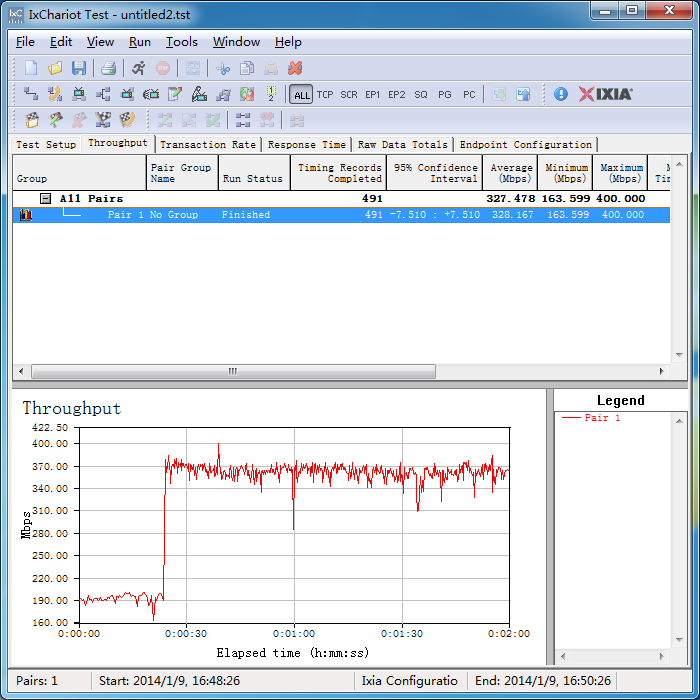Open a test with folder icon
700x700 pixels.
(x=55, y=68)
